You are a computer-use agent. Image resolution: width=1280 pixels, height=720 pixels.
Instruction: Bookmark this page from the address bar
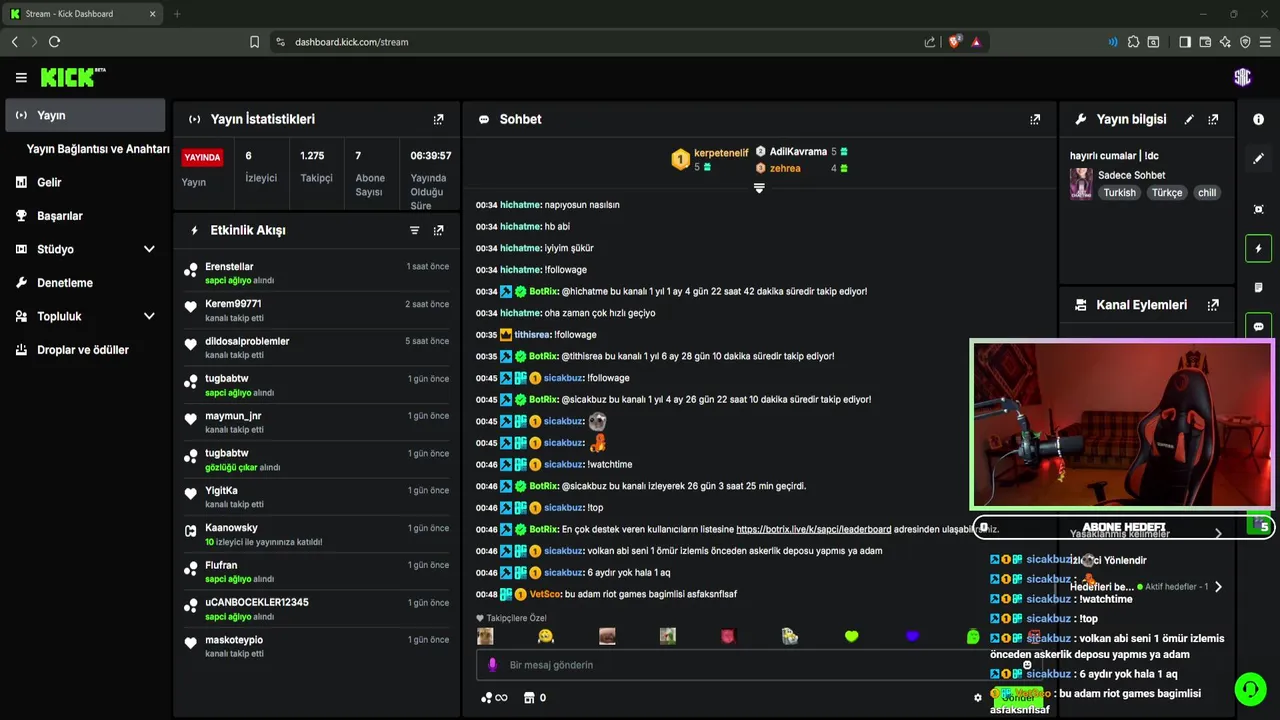[x=254, y=42]
